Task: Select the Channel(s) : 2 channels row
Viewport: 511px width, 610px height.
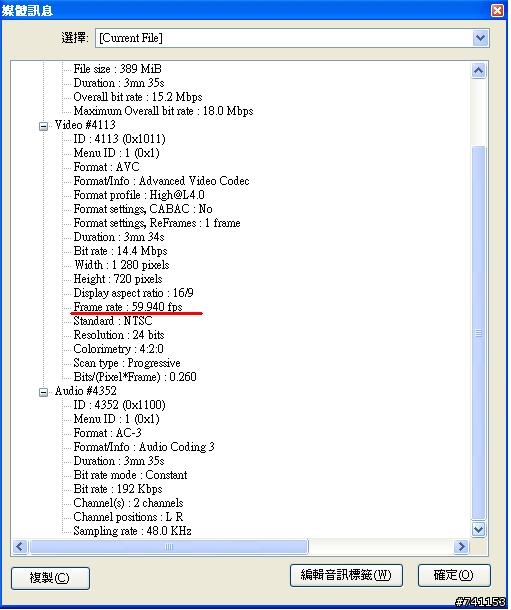Action: (x=128, y=503)
